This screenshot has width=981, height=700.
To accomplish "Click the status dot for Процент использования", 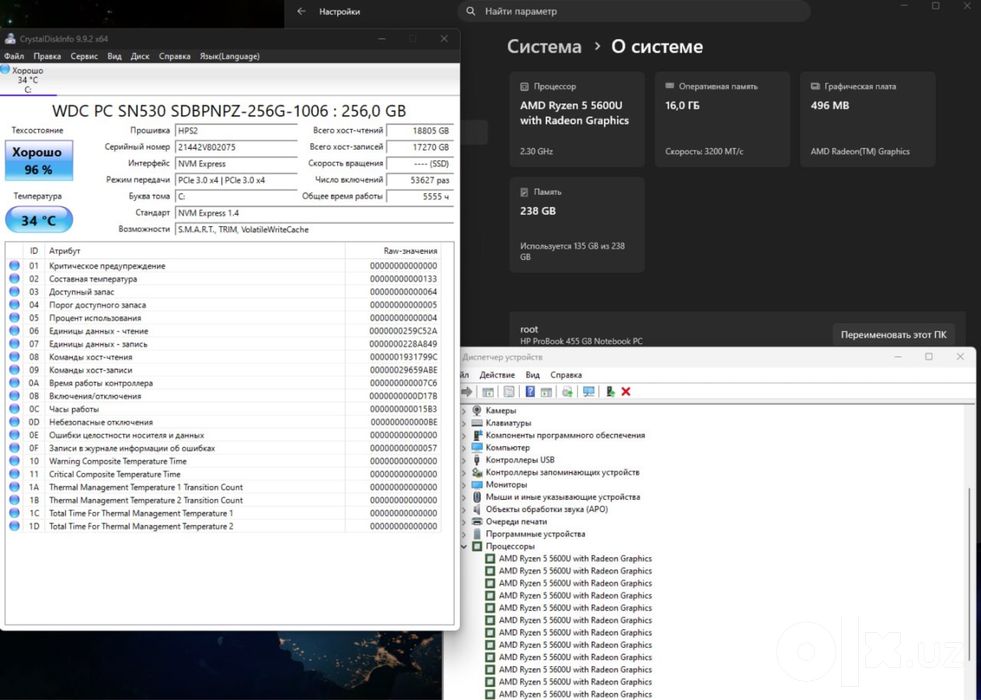I will coord(14,318).
